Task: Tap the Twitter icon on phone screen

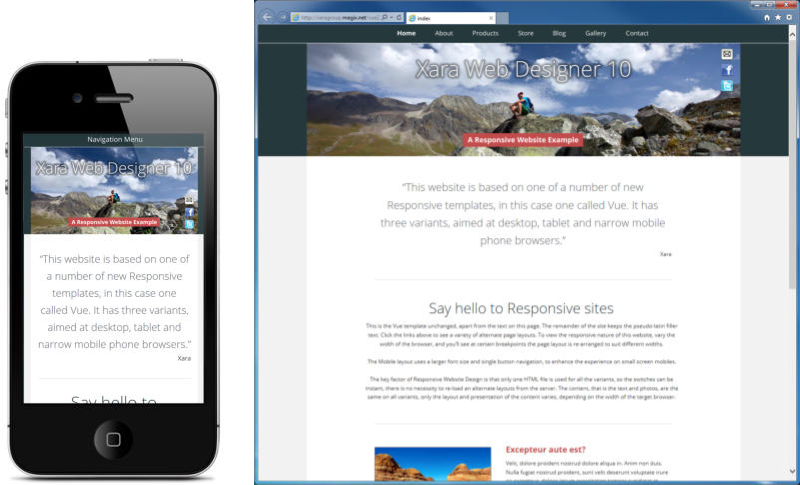Action: [189, 224]
